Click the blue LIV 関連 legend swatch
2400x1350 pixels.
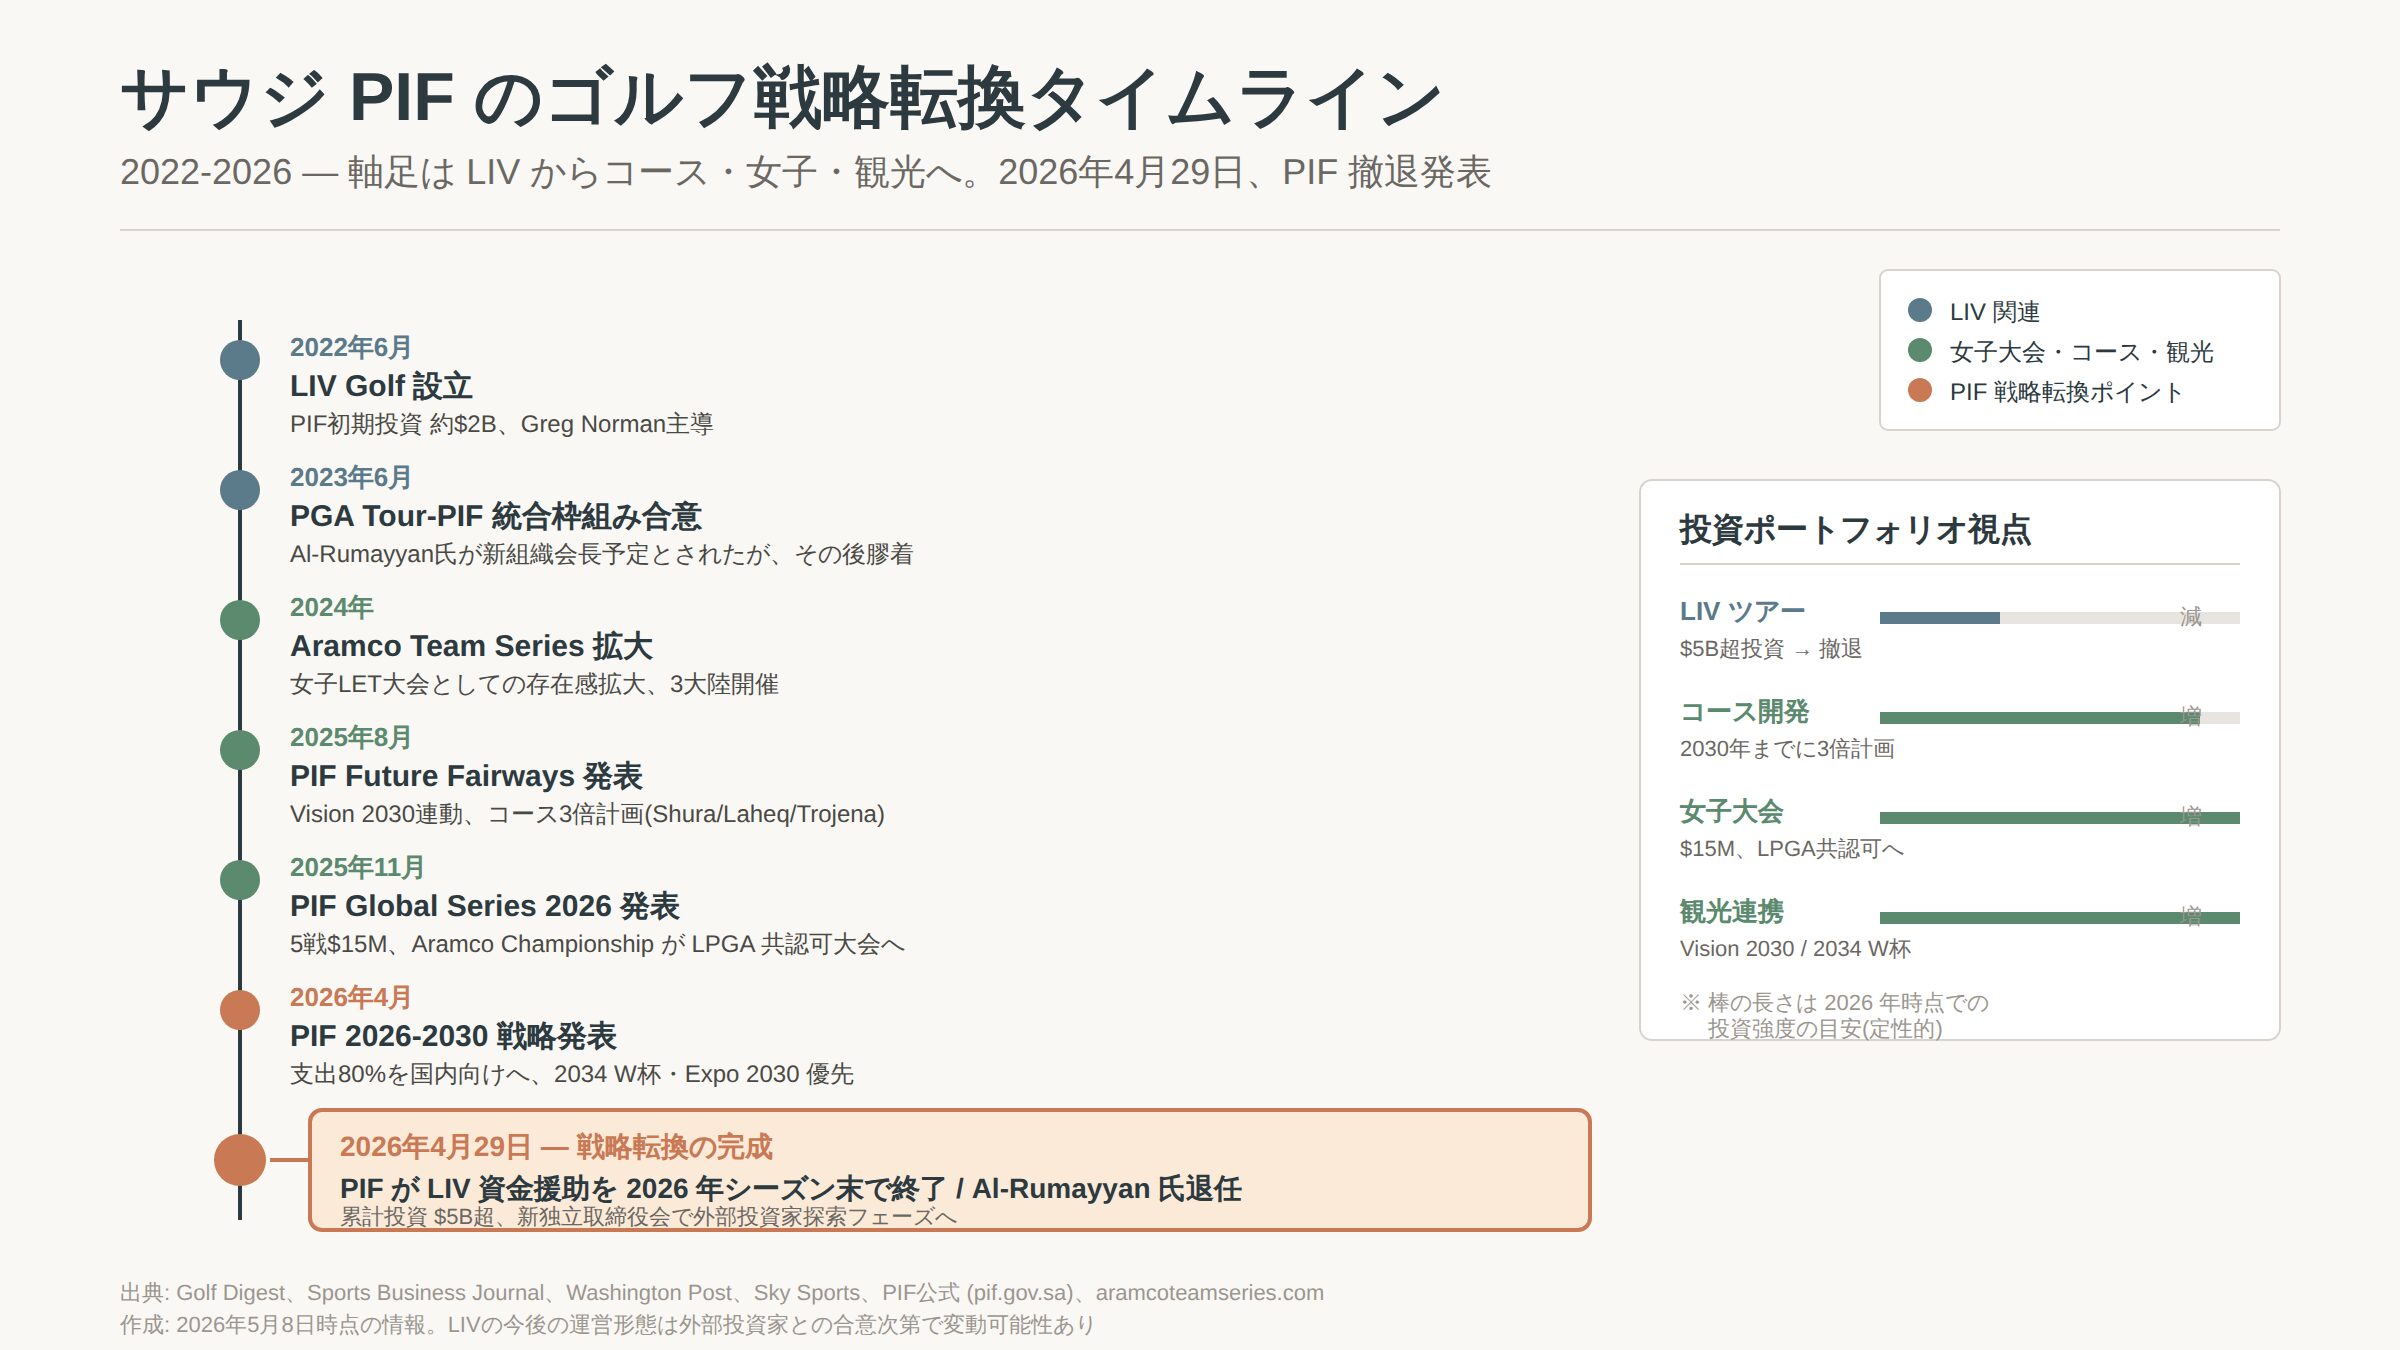(x=1920, y=310)
